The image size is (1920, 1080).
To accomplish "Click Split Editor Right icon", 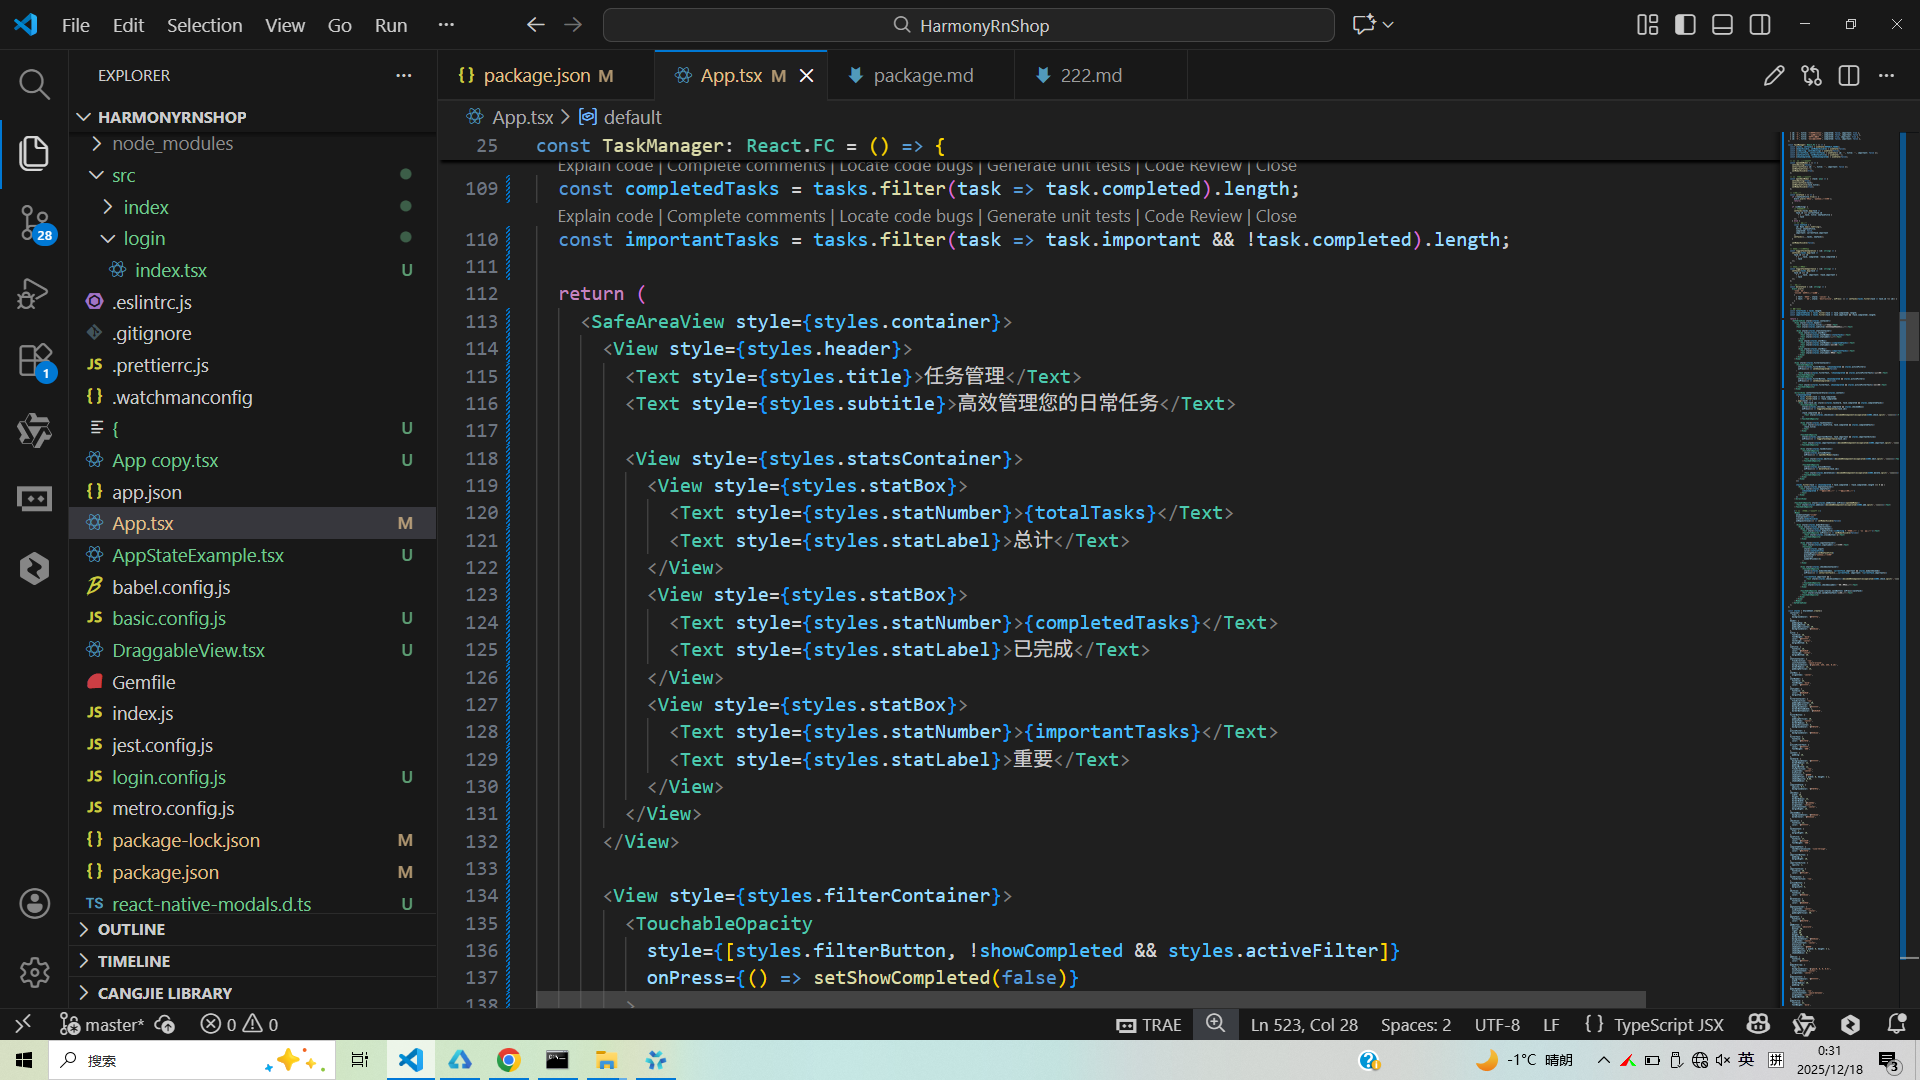I will pyautogui.click(x=1848, y=76).
